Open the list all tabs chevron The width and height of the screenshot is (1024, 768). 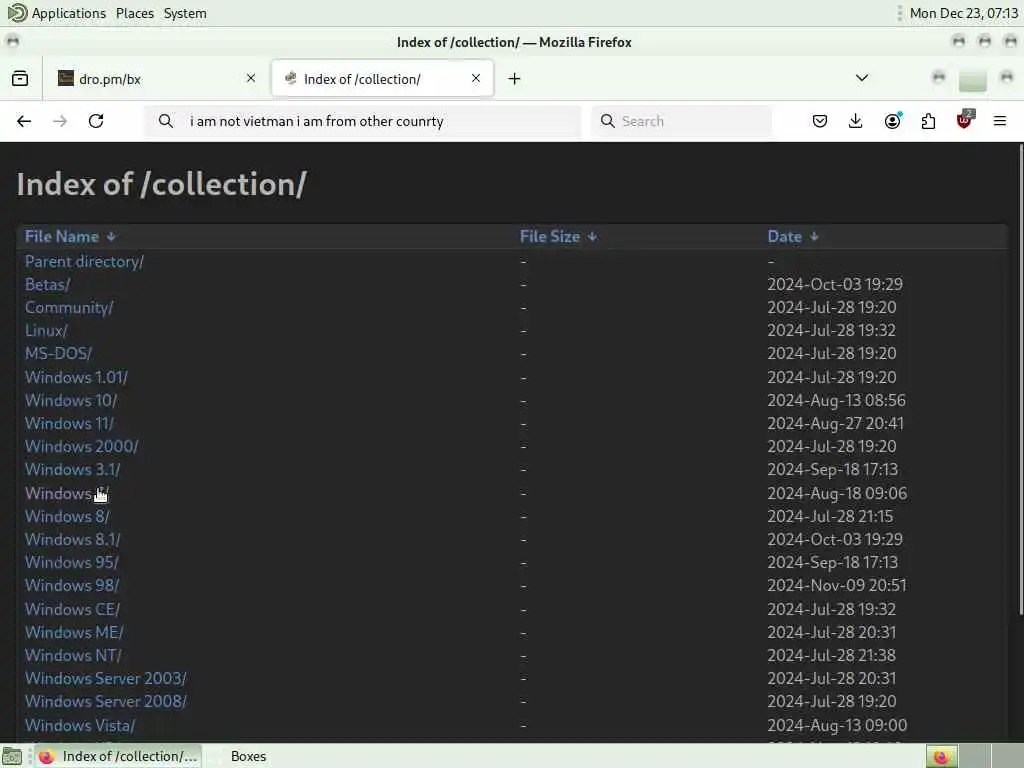click(862, 78)
